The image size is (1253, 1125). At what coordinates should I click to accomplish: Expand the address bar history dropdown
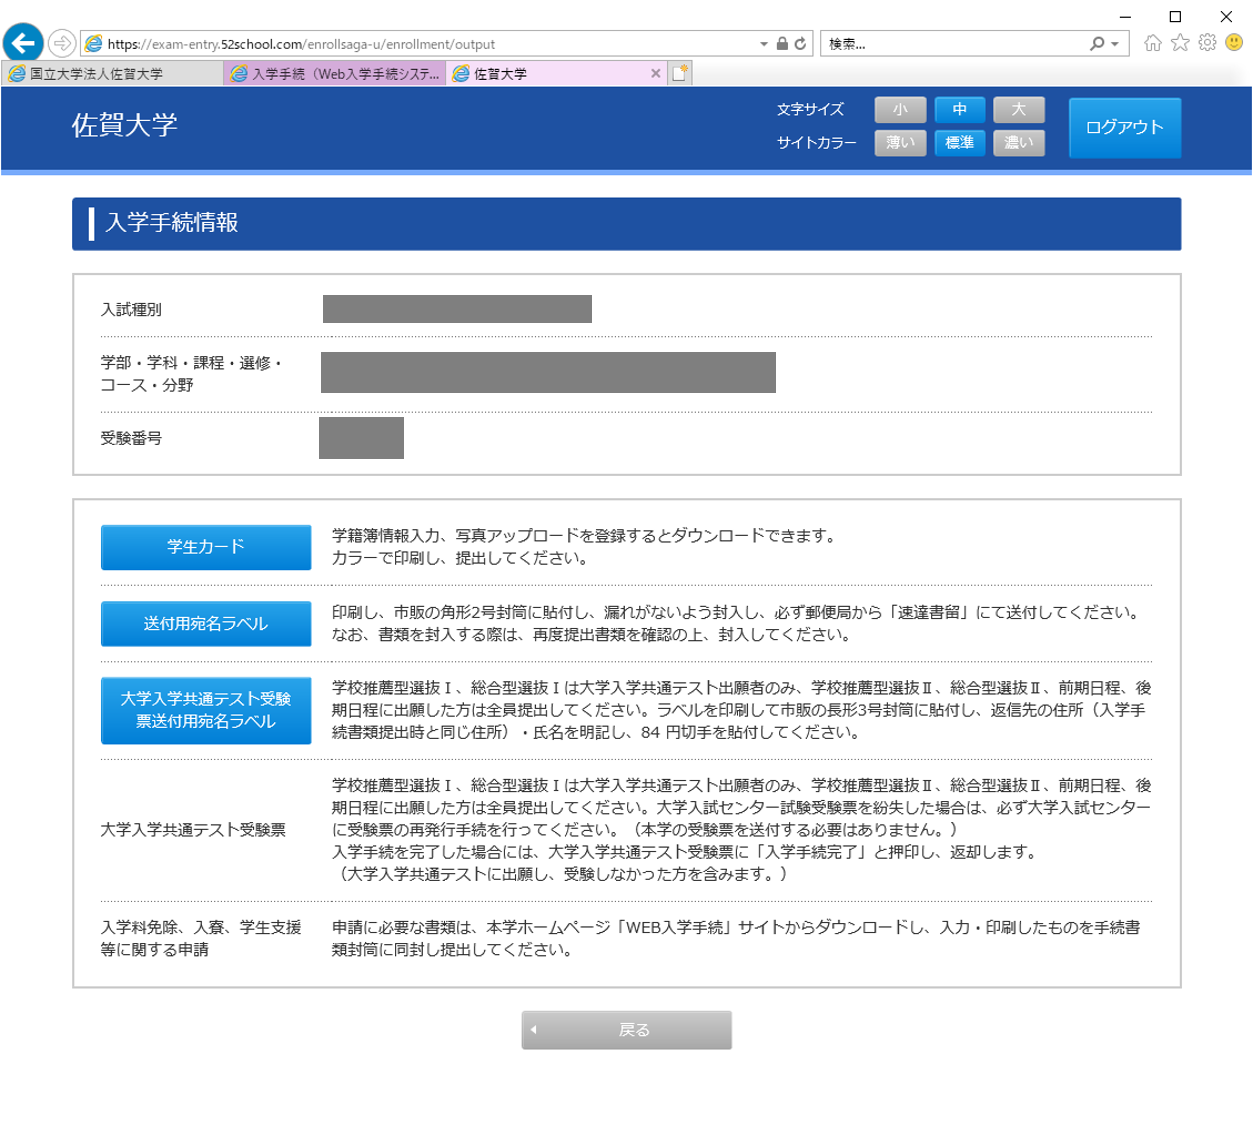point(764,44)
